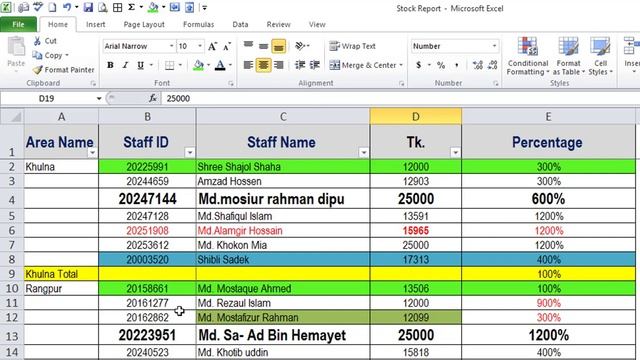Click the Comma Style icon

point(456,65)
